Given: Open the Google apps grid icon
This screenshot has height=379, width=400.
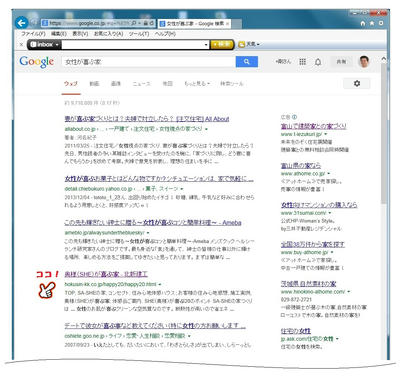Looking at the screenshot, I should (x=302, y=62).
